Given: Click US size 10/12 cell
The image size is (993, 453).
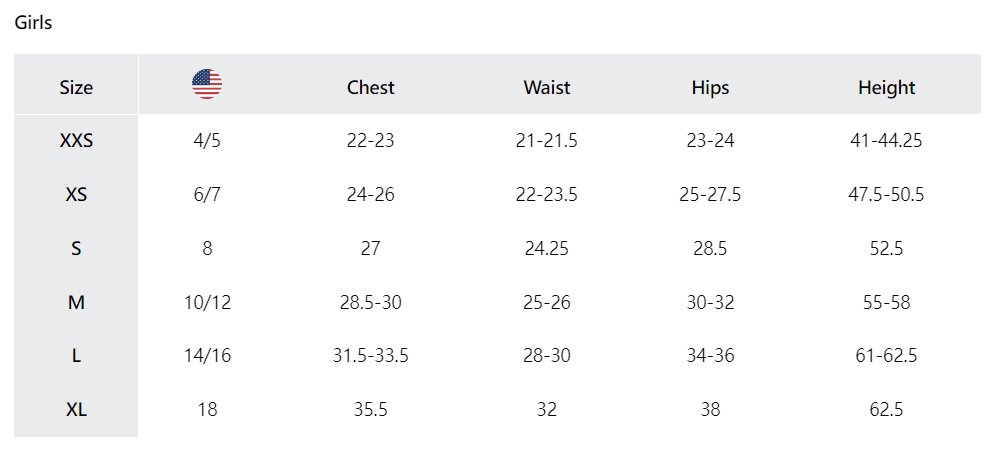Looking at the screenshot, I should (207, 302).
